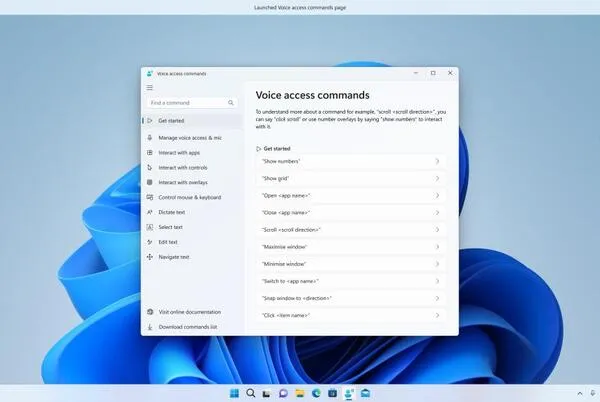600x402 pixels.
Task: Expand the "Switch to <app name>" chevron
Action: (437, 281)
